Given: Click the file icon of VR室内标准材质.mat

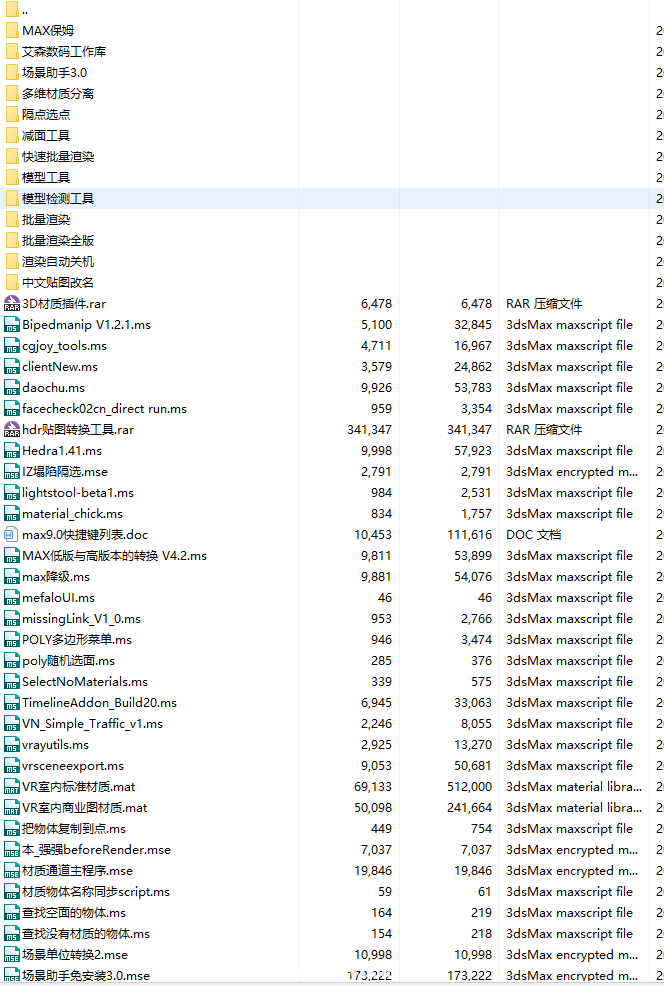Looking at the screenshot, I should coord(12,787).
